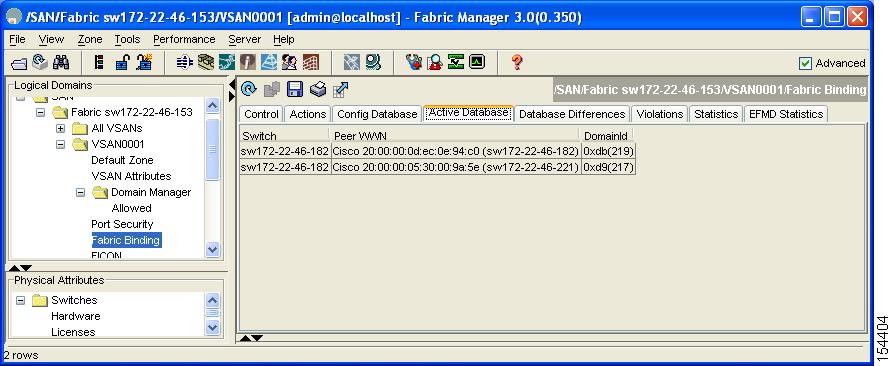
Task: Click the green stacked blocks toolbar icon
Action: pyautogui.click(x=206, y=63)
